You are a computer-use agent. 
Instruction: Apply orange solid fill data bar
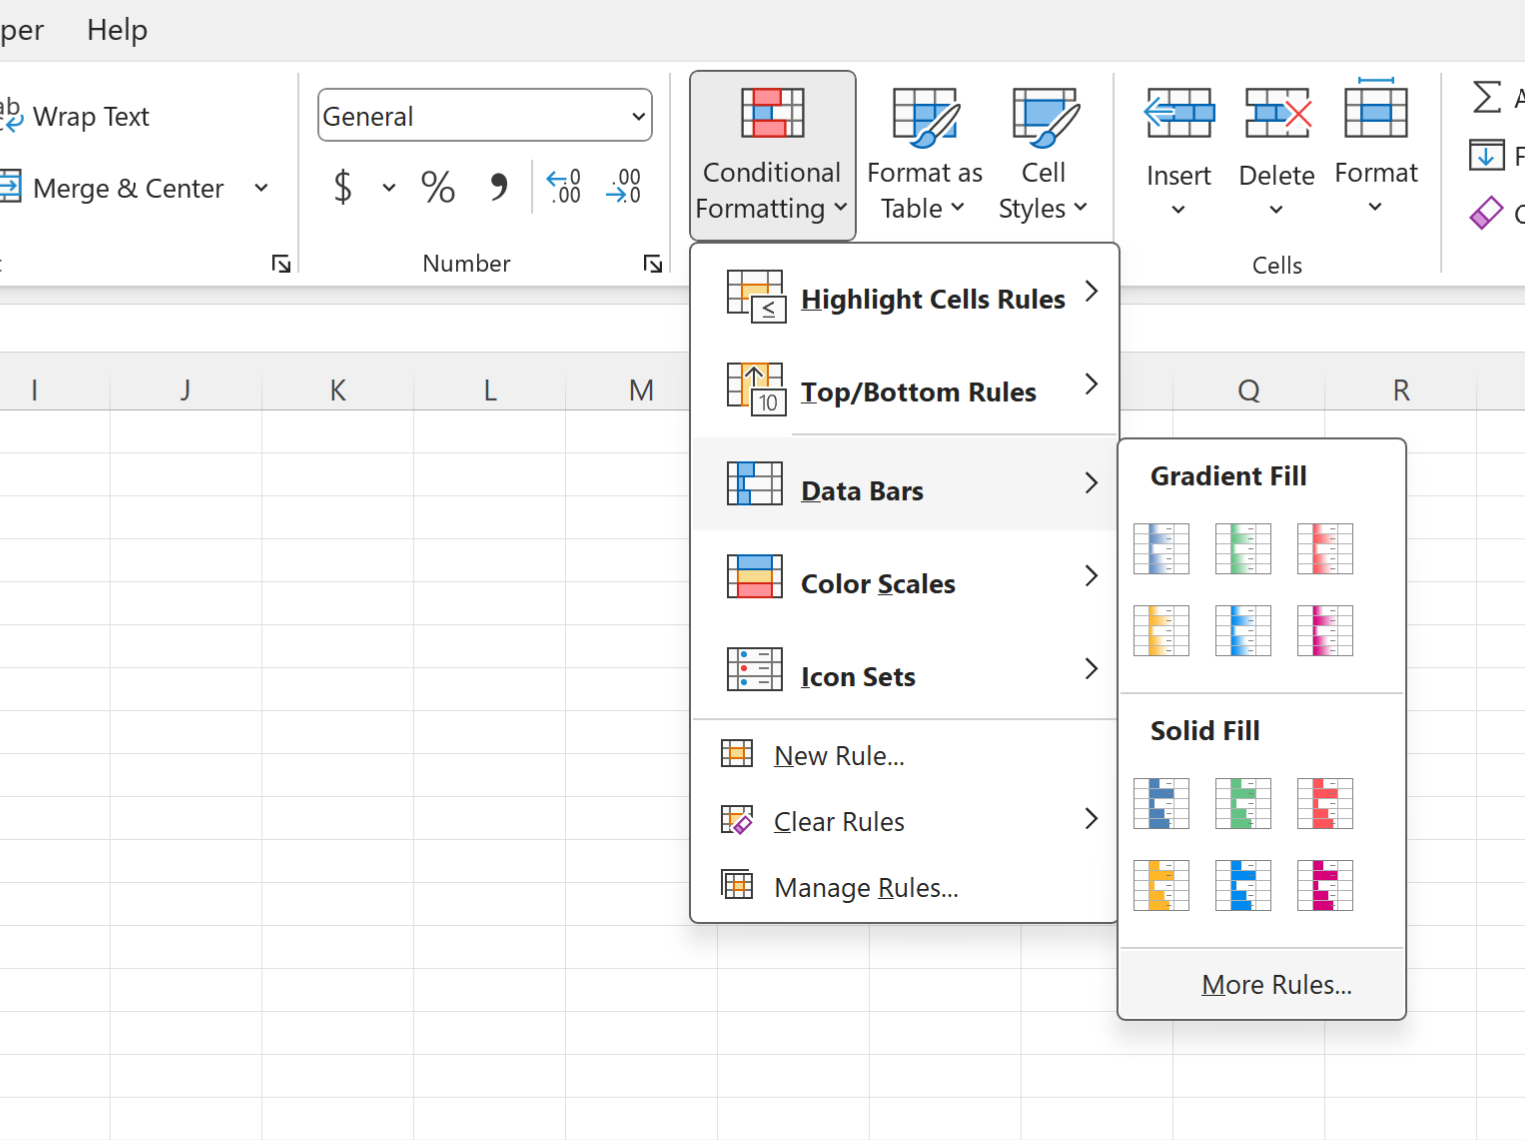(x=1161, y=886)
